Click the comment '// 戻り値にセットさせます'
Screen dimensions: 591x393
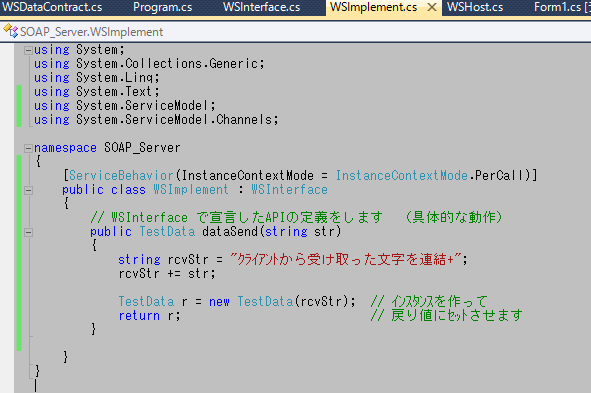[446, 315]
